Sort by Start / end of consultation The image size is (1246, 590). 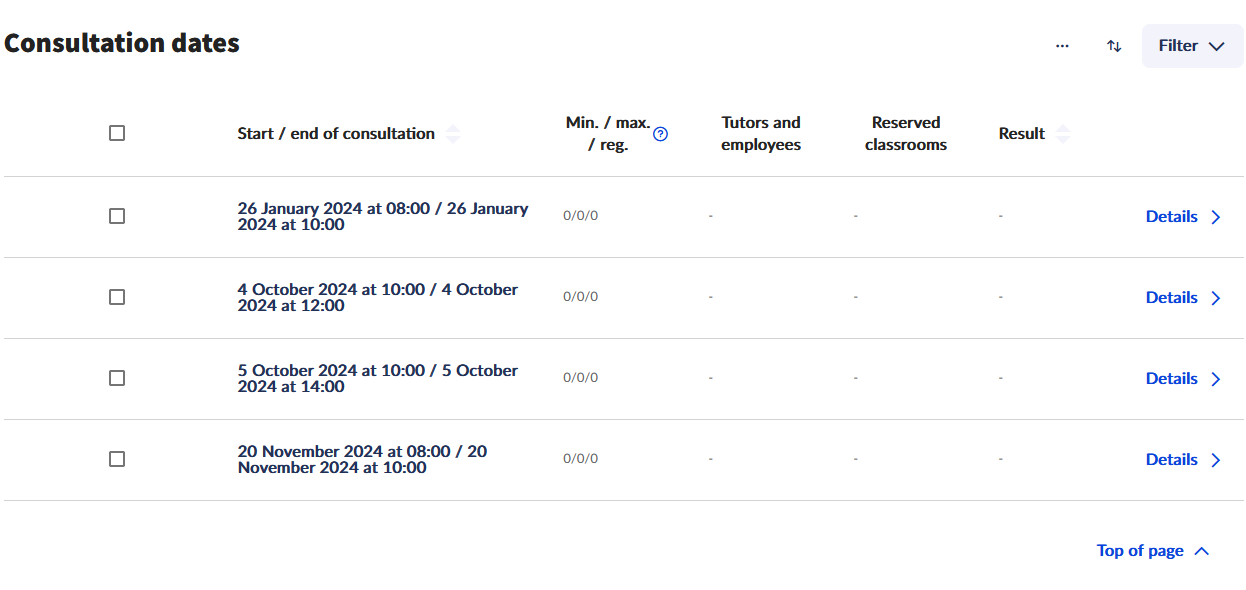coord(453,134)
